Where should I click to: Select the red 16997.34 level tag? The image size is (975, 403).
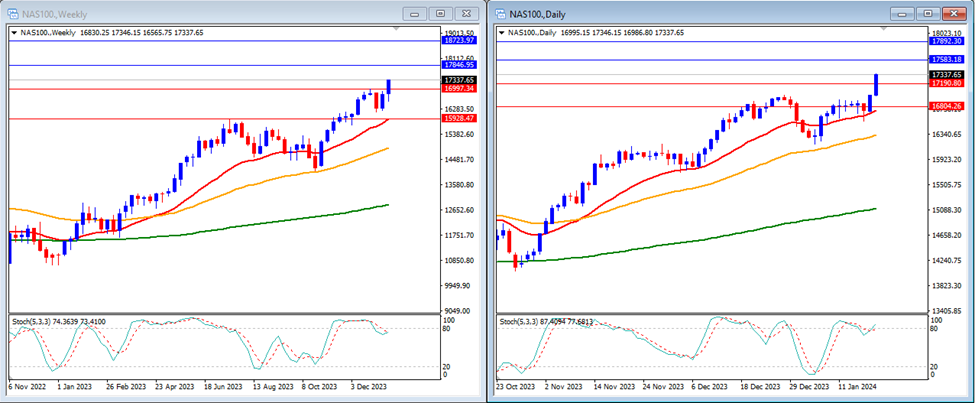pos(461,89)
